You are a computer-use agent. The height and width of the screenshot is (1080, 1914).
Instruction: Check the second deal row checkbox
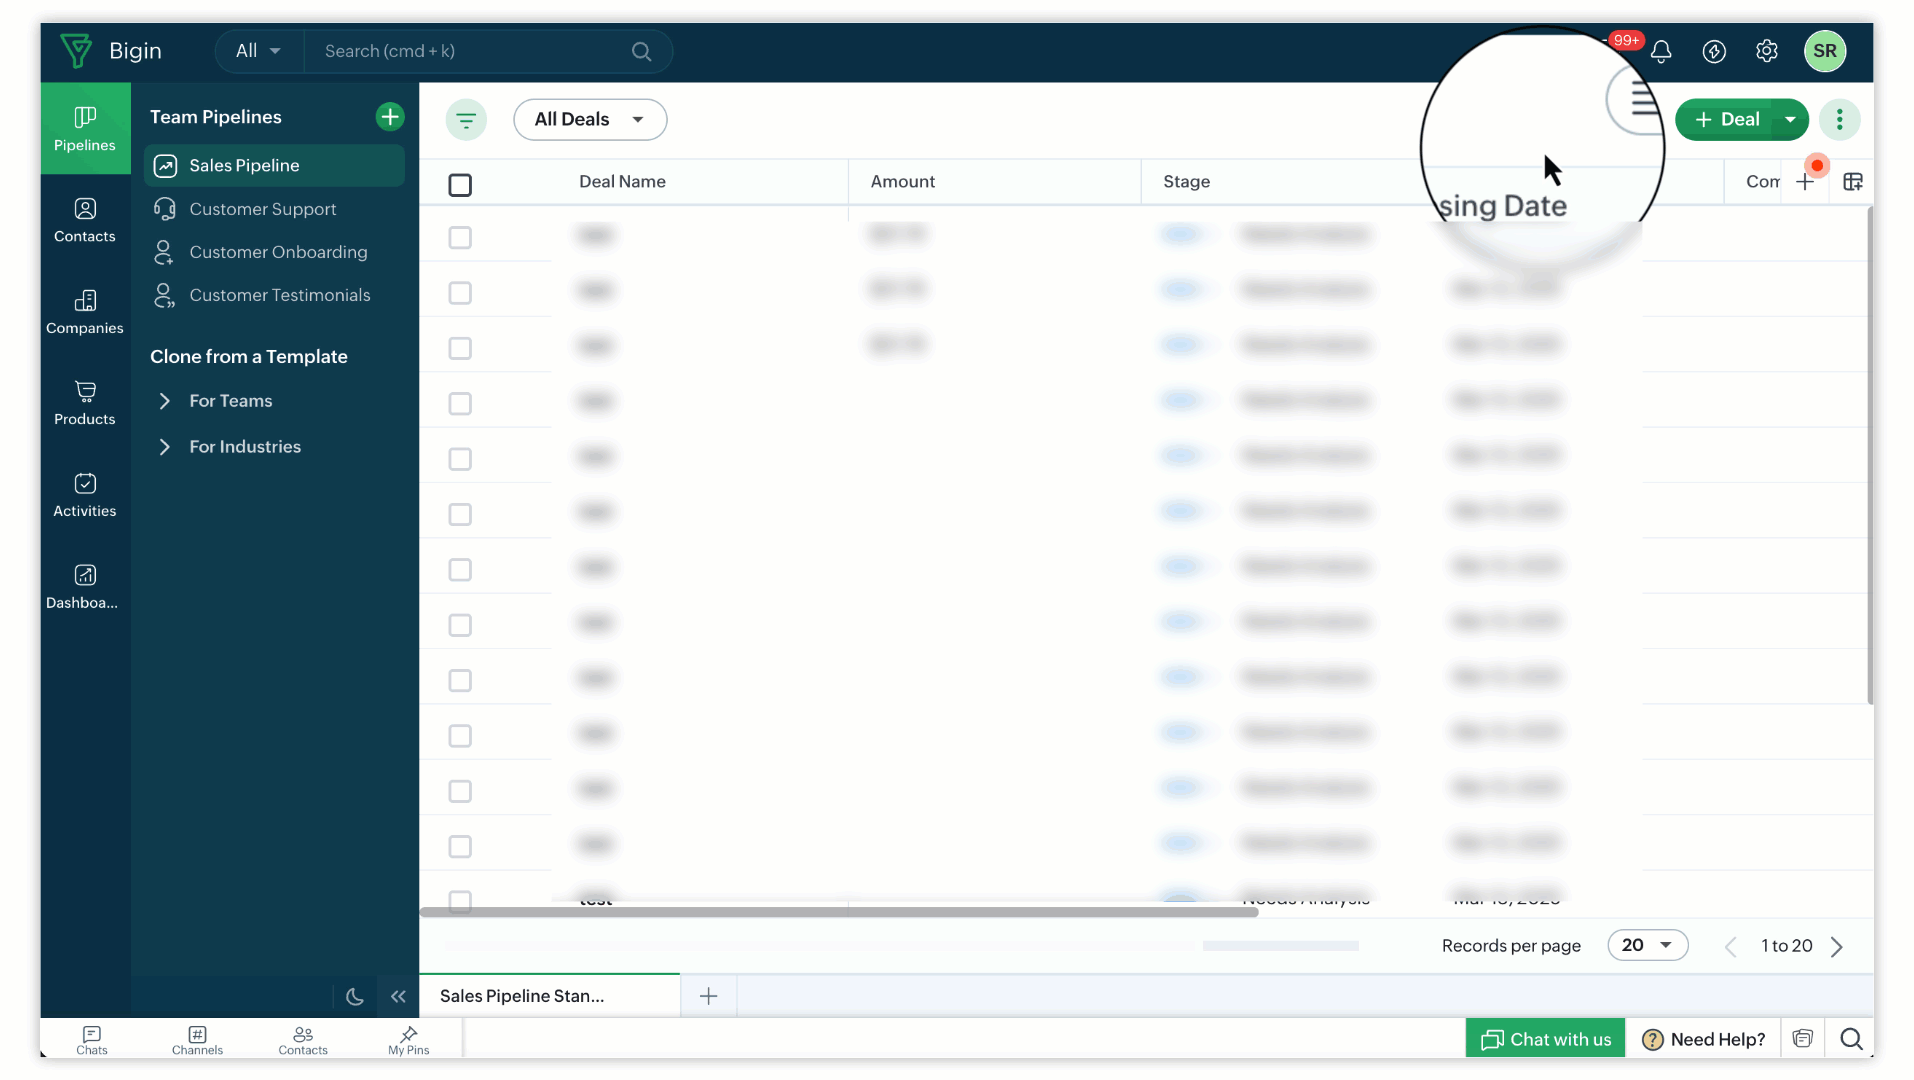pos(460,293)
